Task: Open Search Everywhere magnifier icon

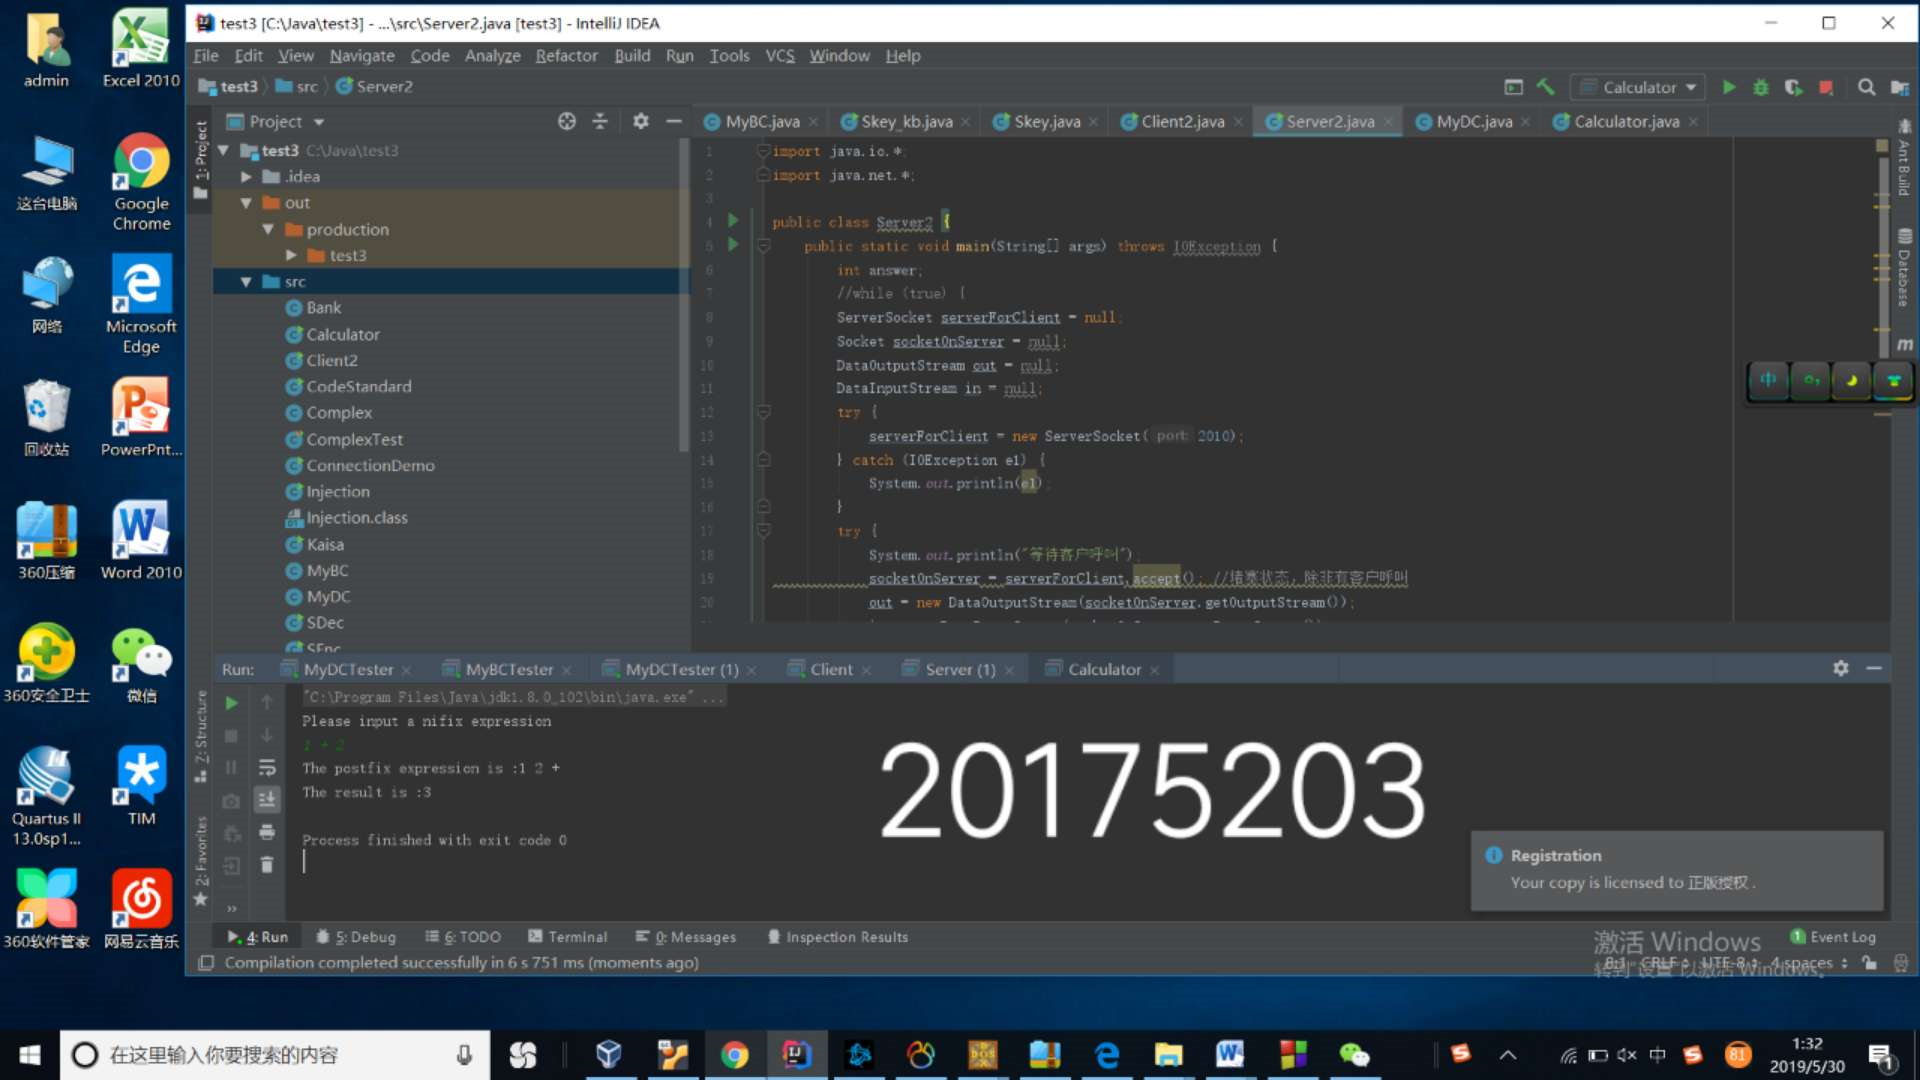Action: (1866, 87)
